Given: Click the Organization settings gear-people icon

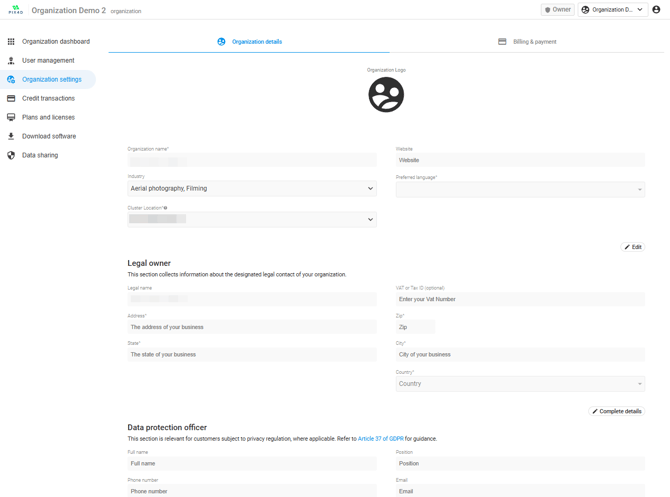Looking at the screenshot, I should pyautogui.click(x=11, y=79).
